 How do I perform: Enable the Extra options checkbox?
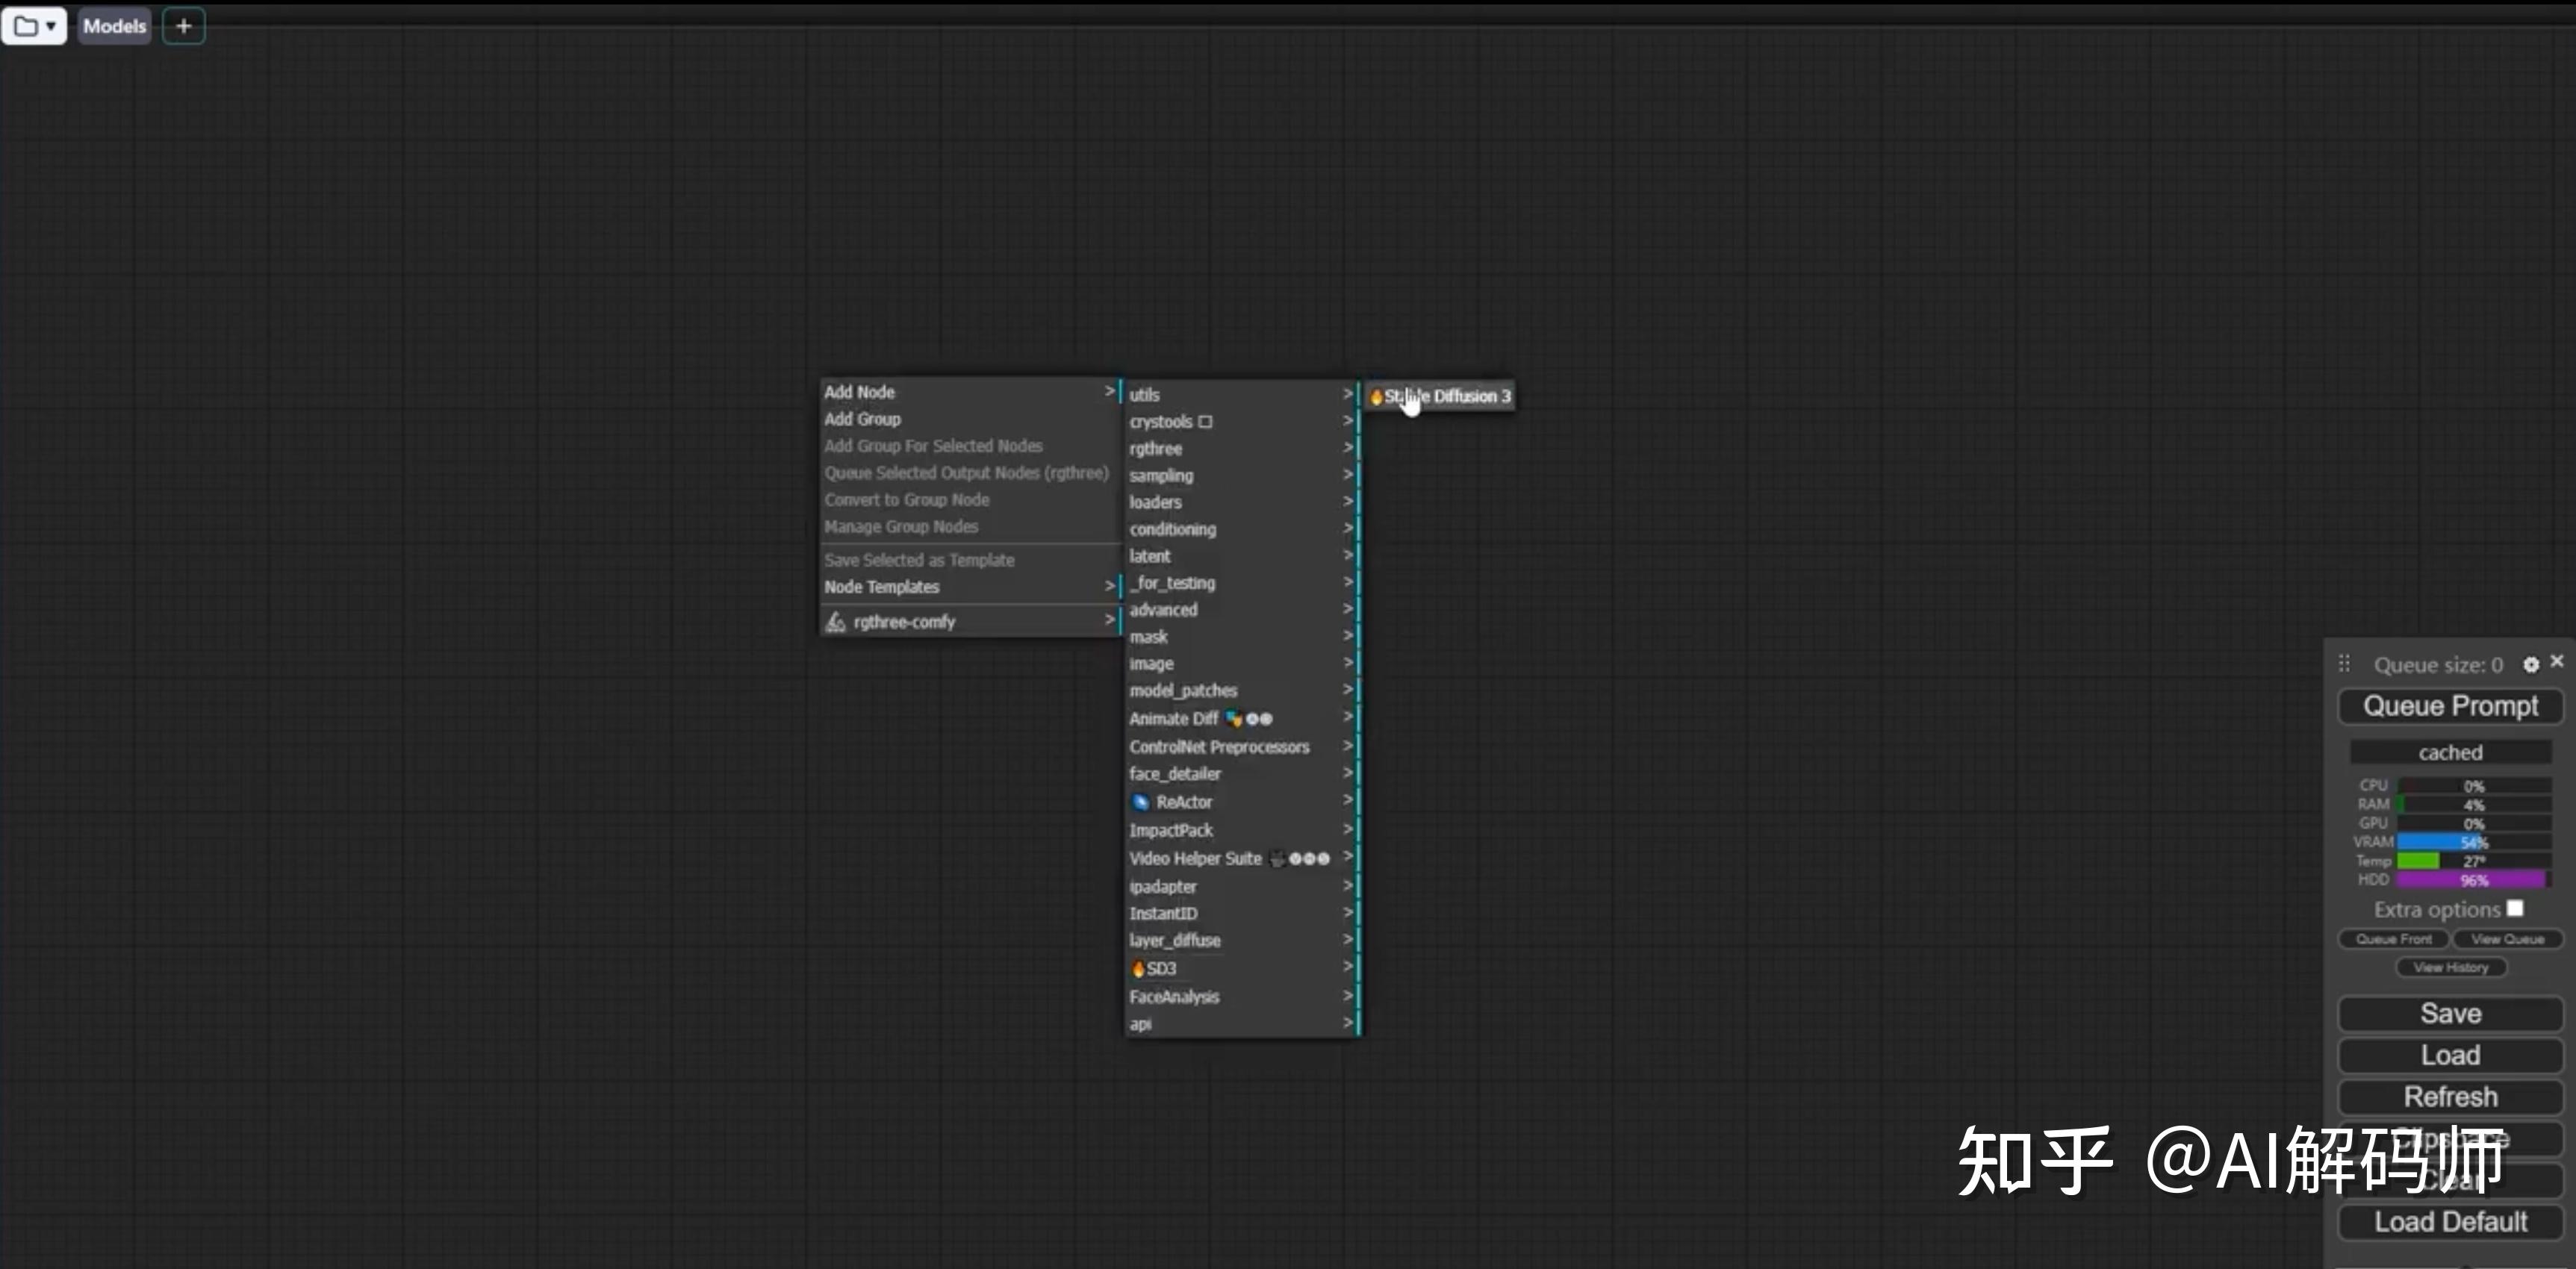2516,907
